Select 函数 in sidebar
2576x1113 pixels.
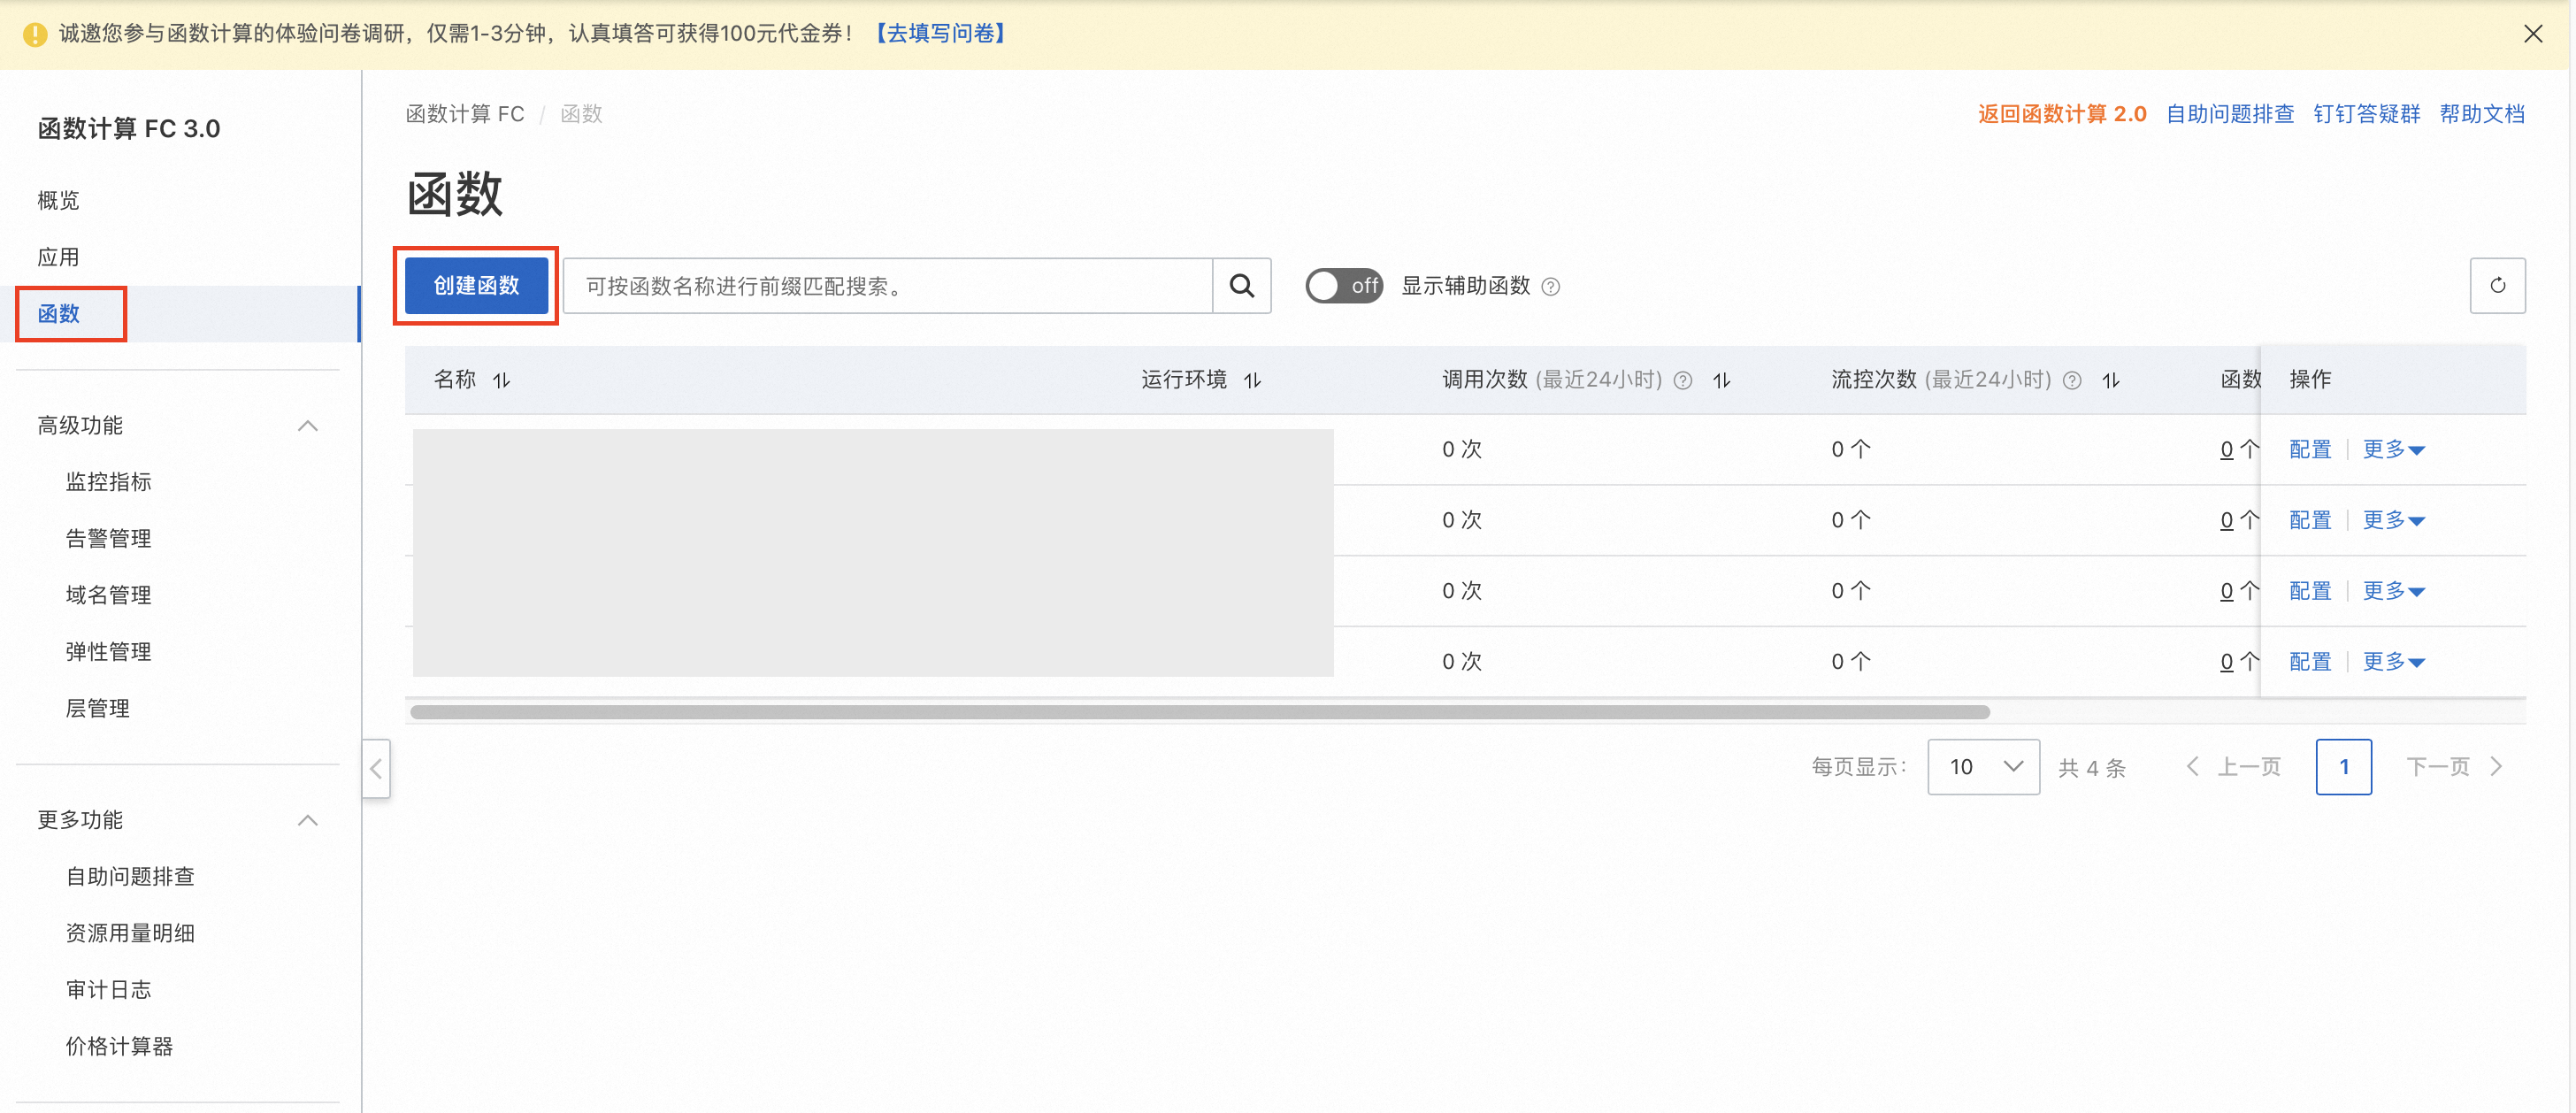58,314
